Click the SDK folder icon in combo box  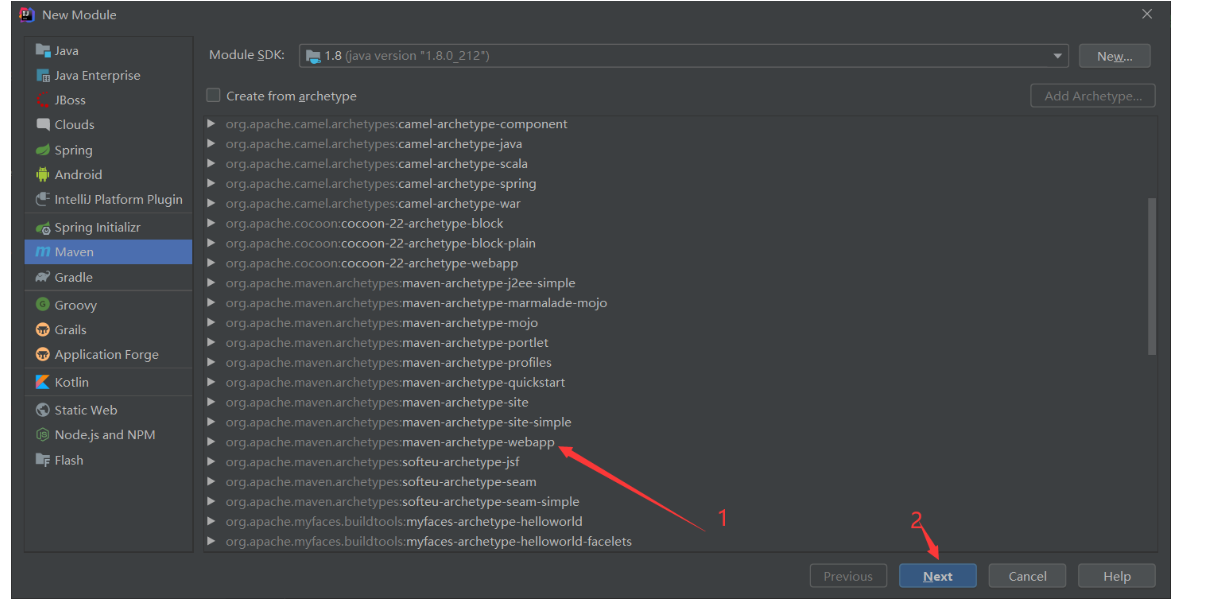[313, 56]
